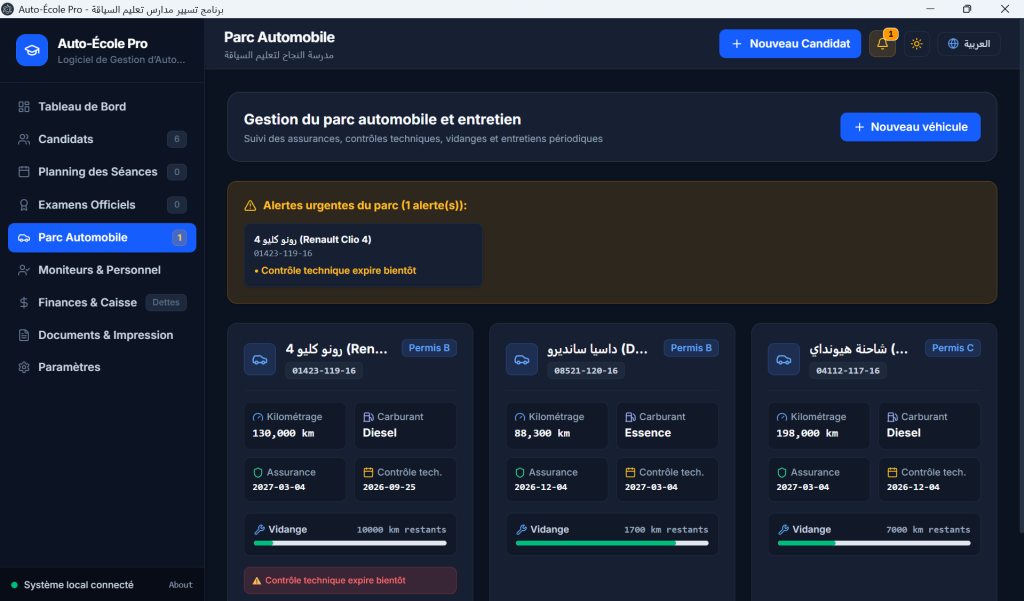Click plate number 08521-120-16
The width and height of the screenshot is (1024, 601).
(x=586, y=370)
